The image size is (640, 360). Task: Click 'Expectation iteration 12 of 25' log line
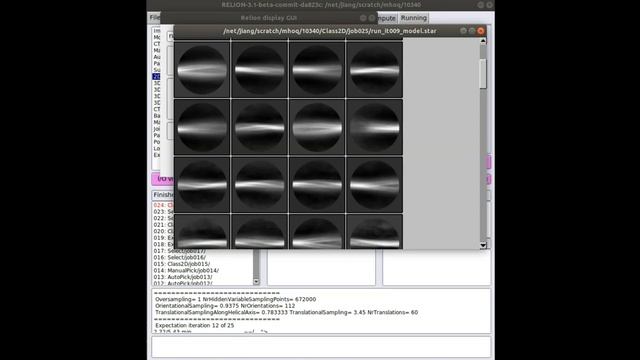(195, 325)
